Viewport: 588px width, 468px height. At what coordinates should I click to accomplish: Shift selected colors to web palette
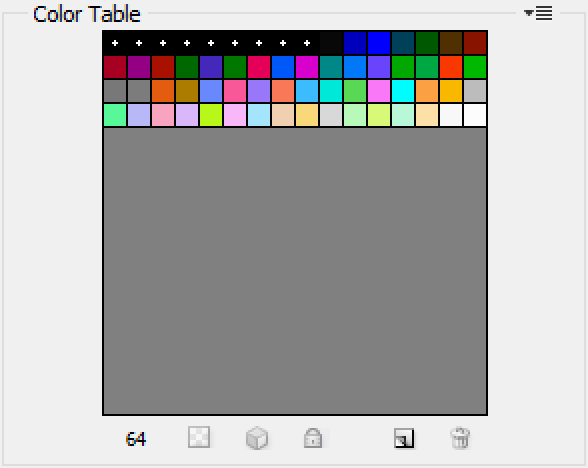(x=257, y=438)
